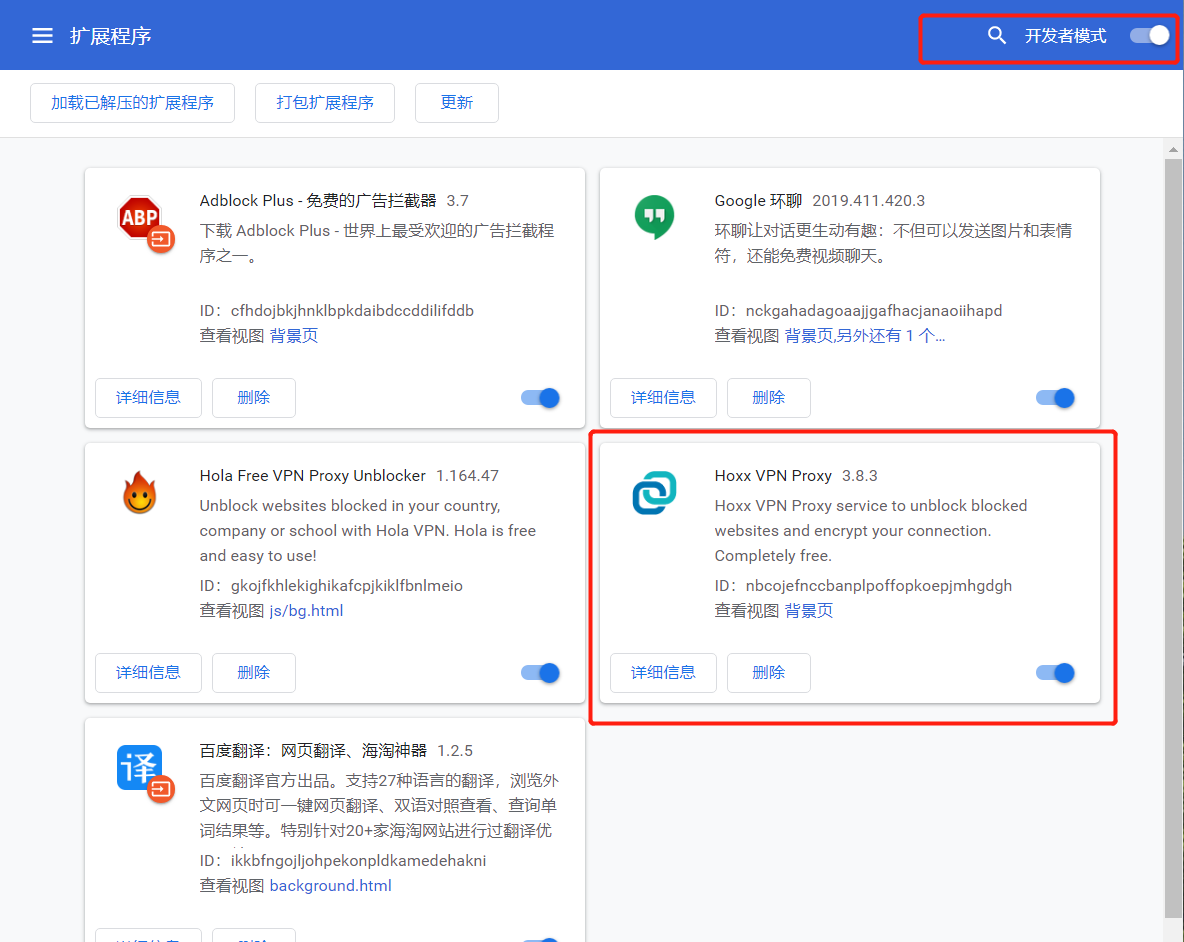Open 详细信息 for Google 环聊

[663, 398]
